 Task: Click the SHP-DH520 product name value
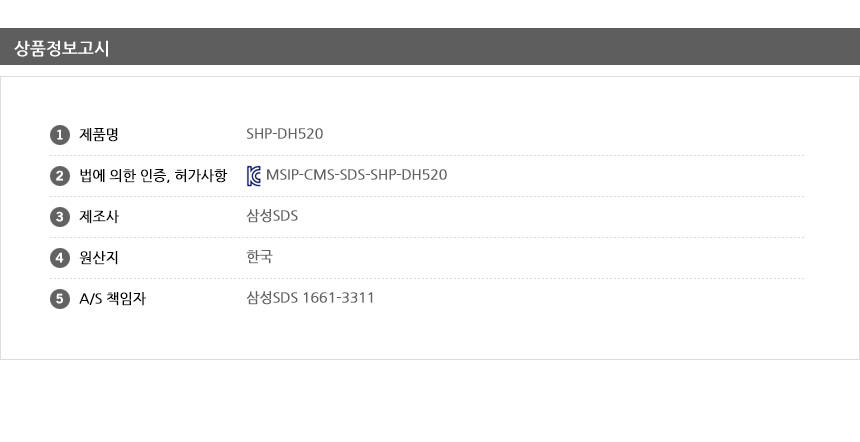click(x=284, y=135)
